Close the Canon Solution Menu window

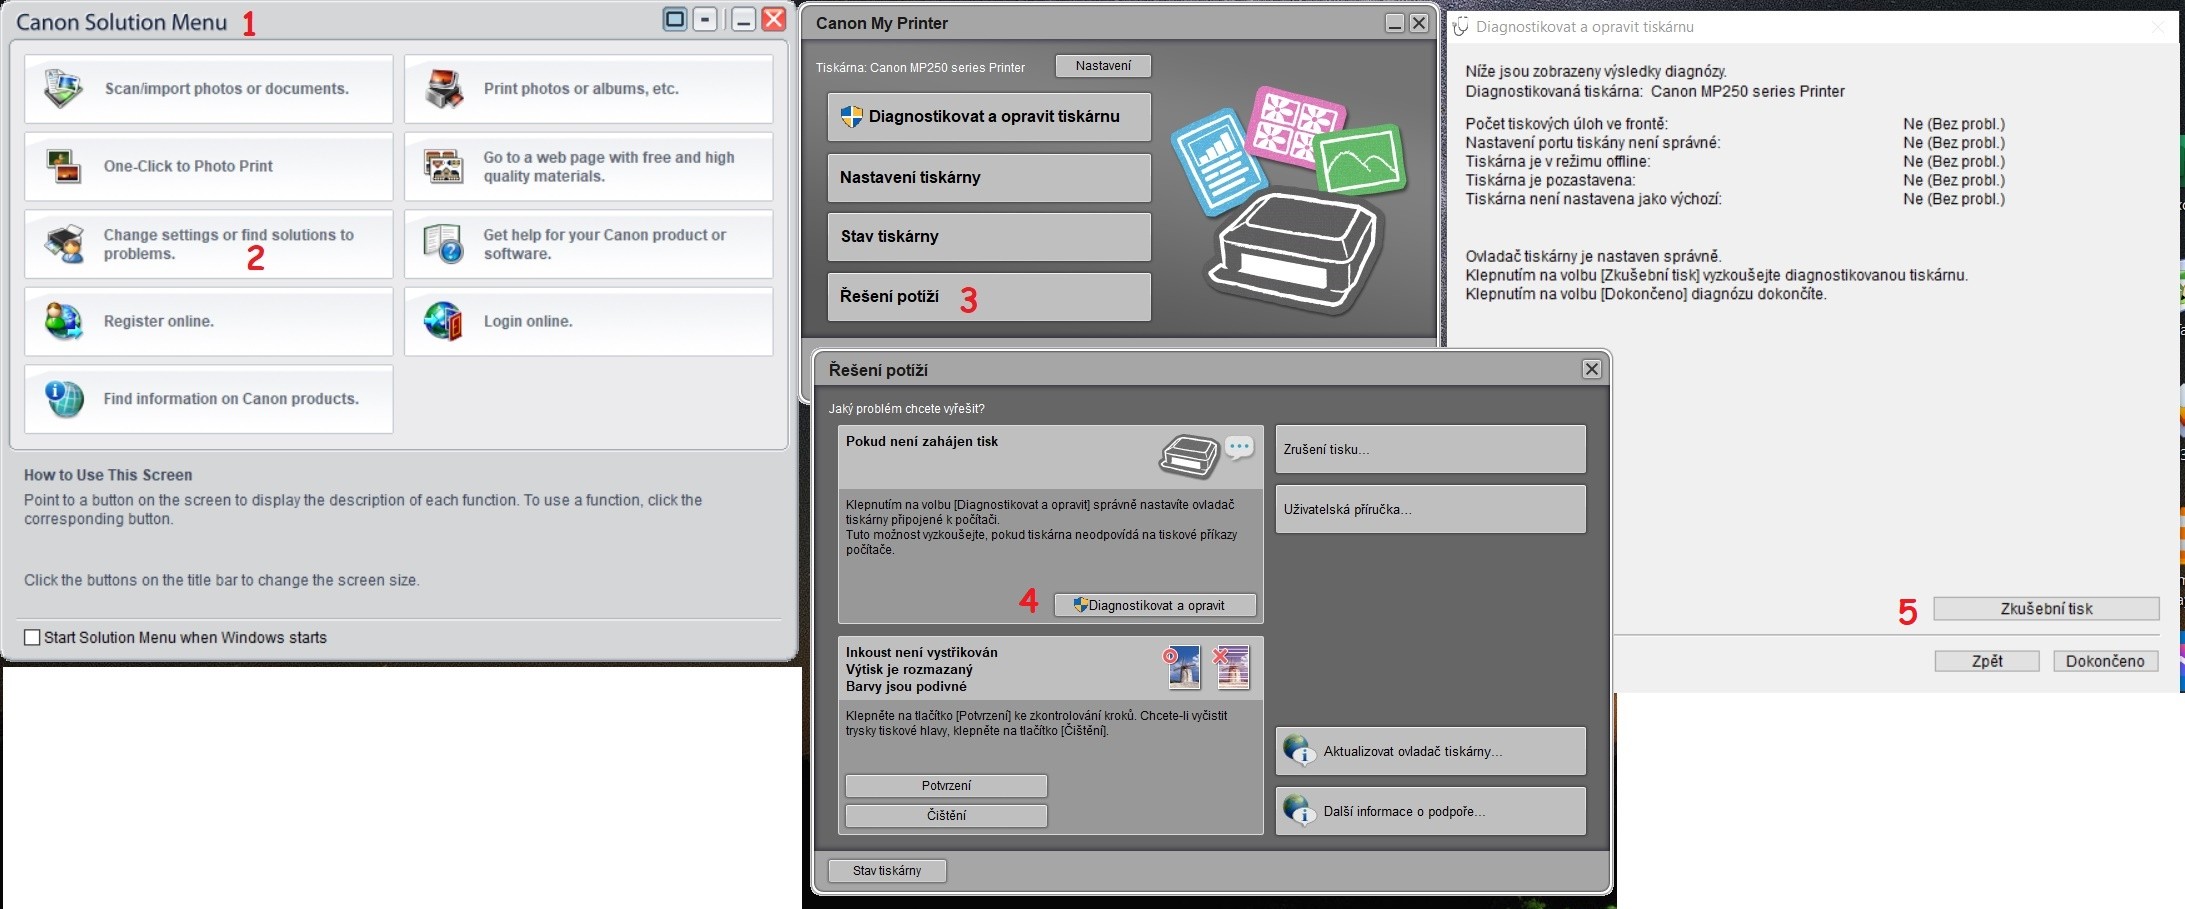tap(774, 19)
